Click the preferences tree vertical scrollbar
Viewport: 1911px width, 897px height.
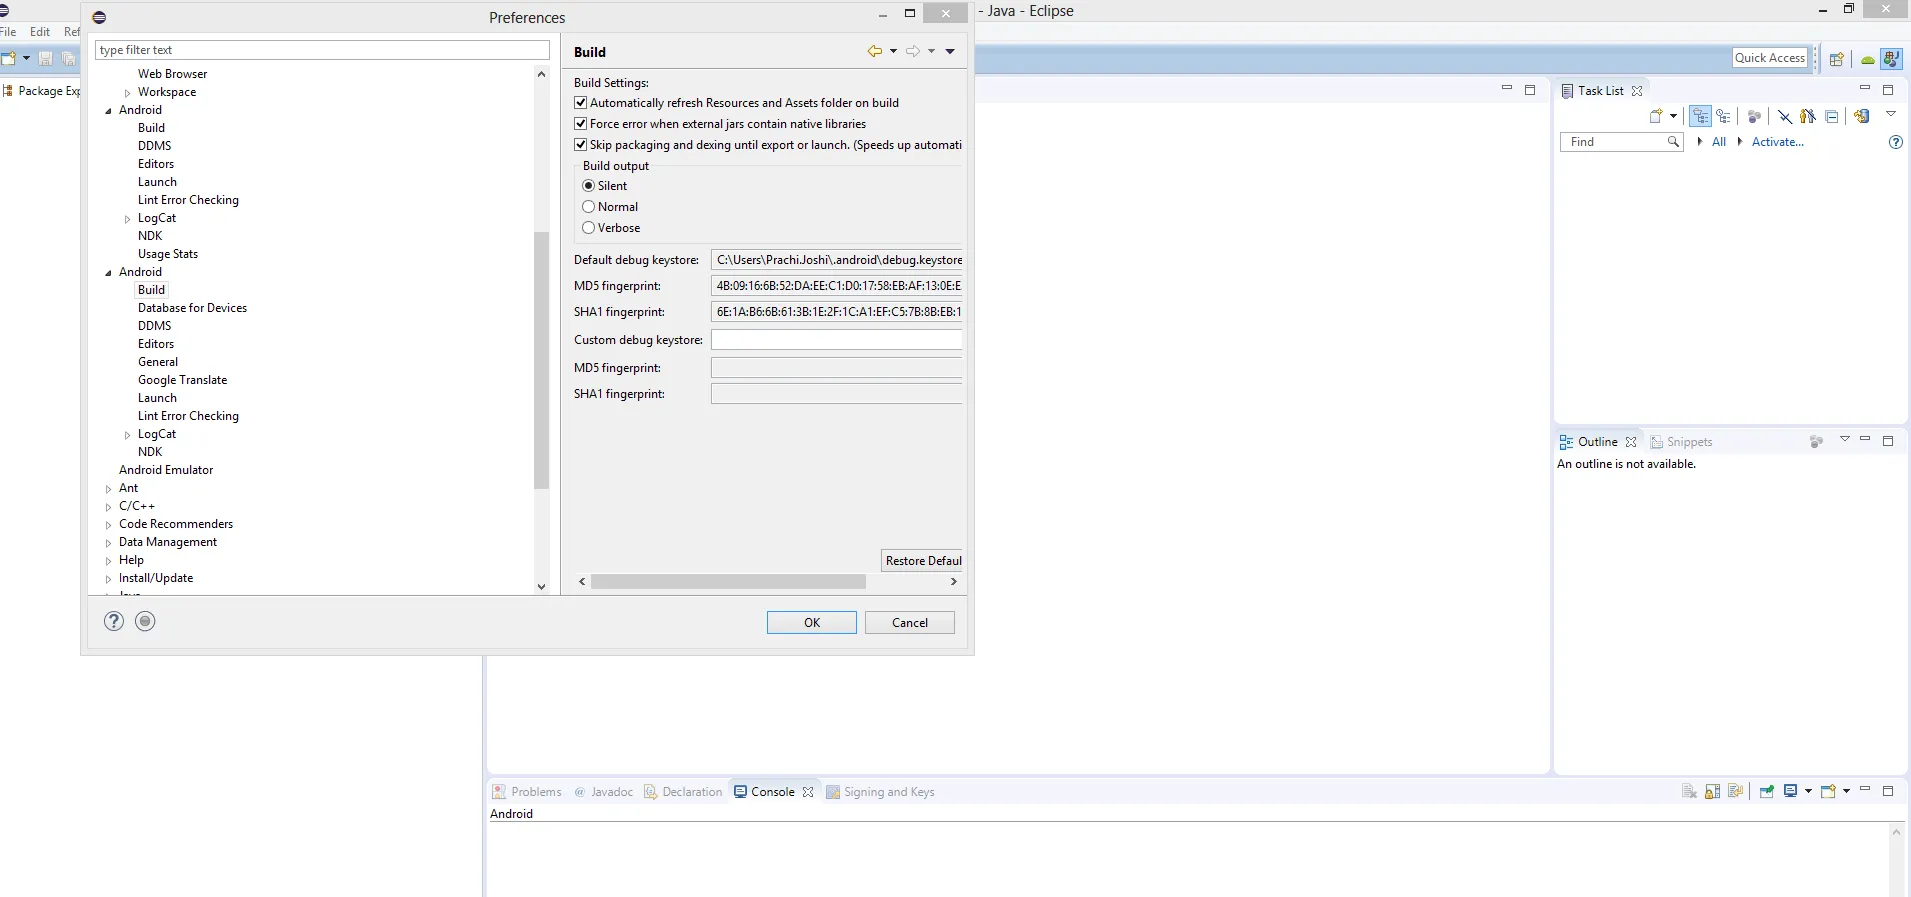click(x=541, y=360)
